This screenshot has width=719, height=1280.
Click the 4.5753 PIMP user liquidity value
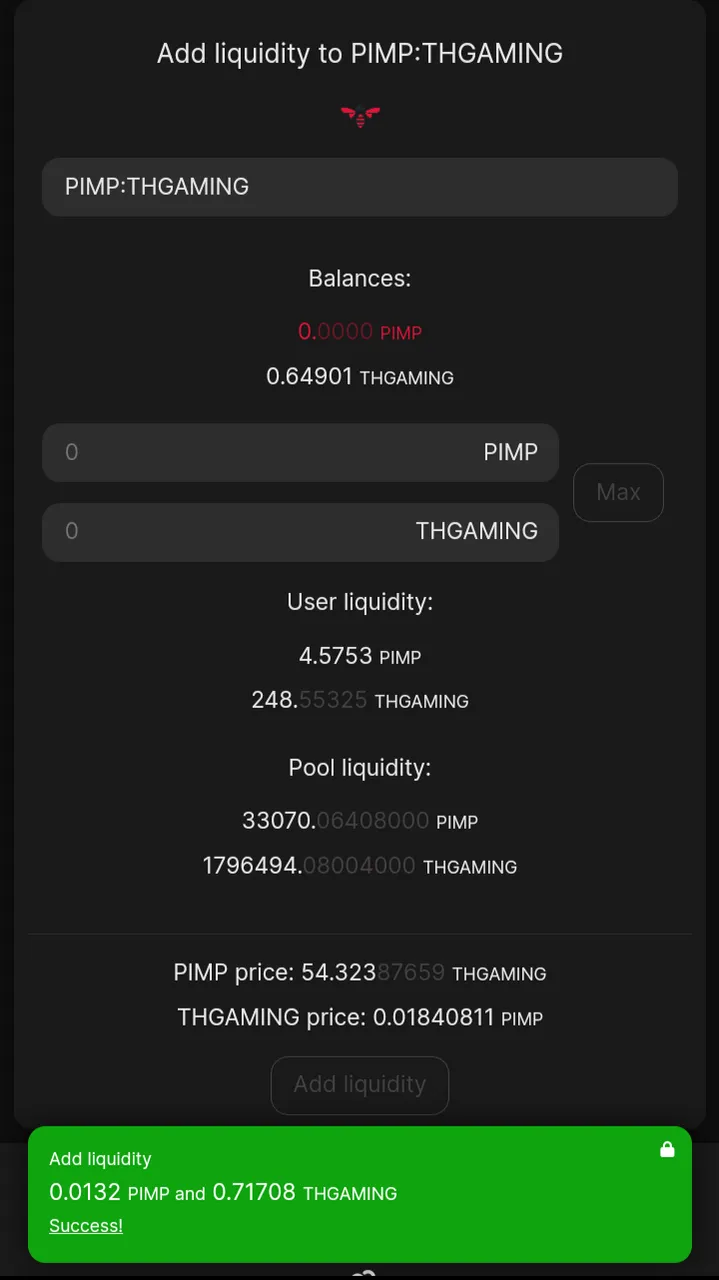pos(359,657)
